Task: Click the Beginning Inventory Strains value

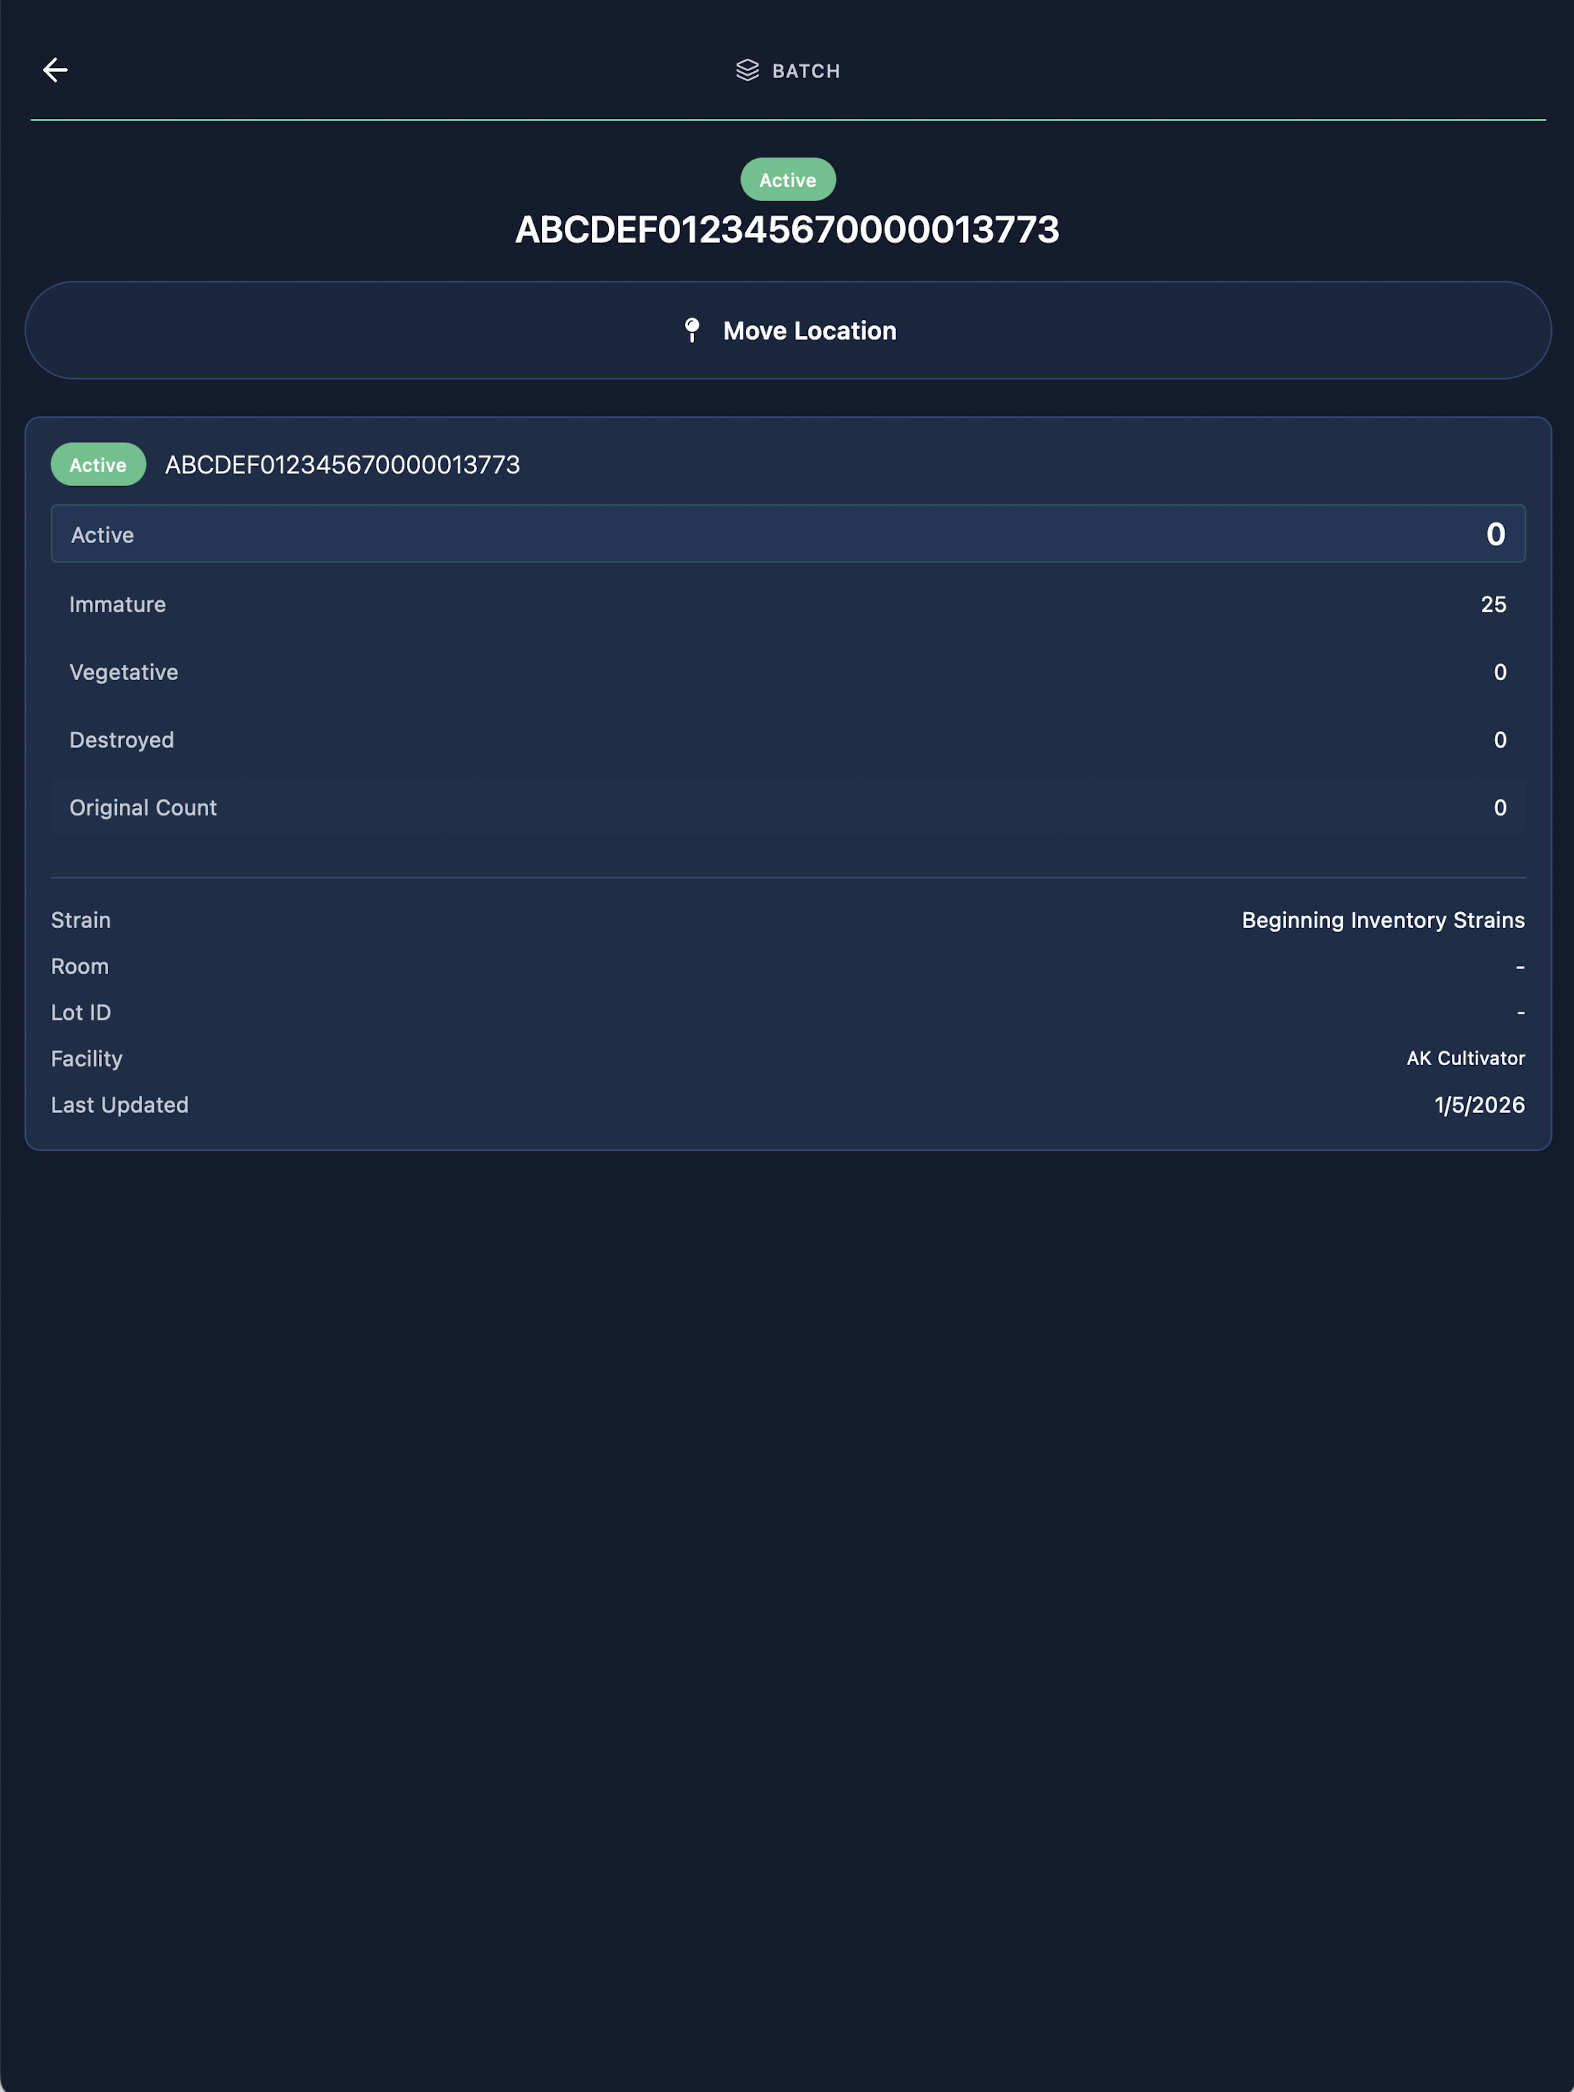Action: (1382, 920)
